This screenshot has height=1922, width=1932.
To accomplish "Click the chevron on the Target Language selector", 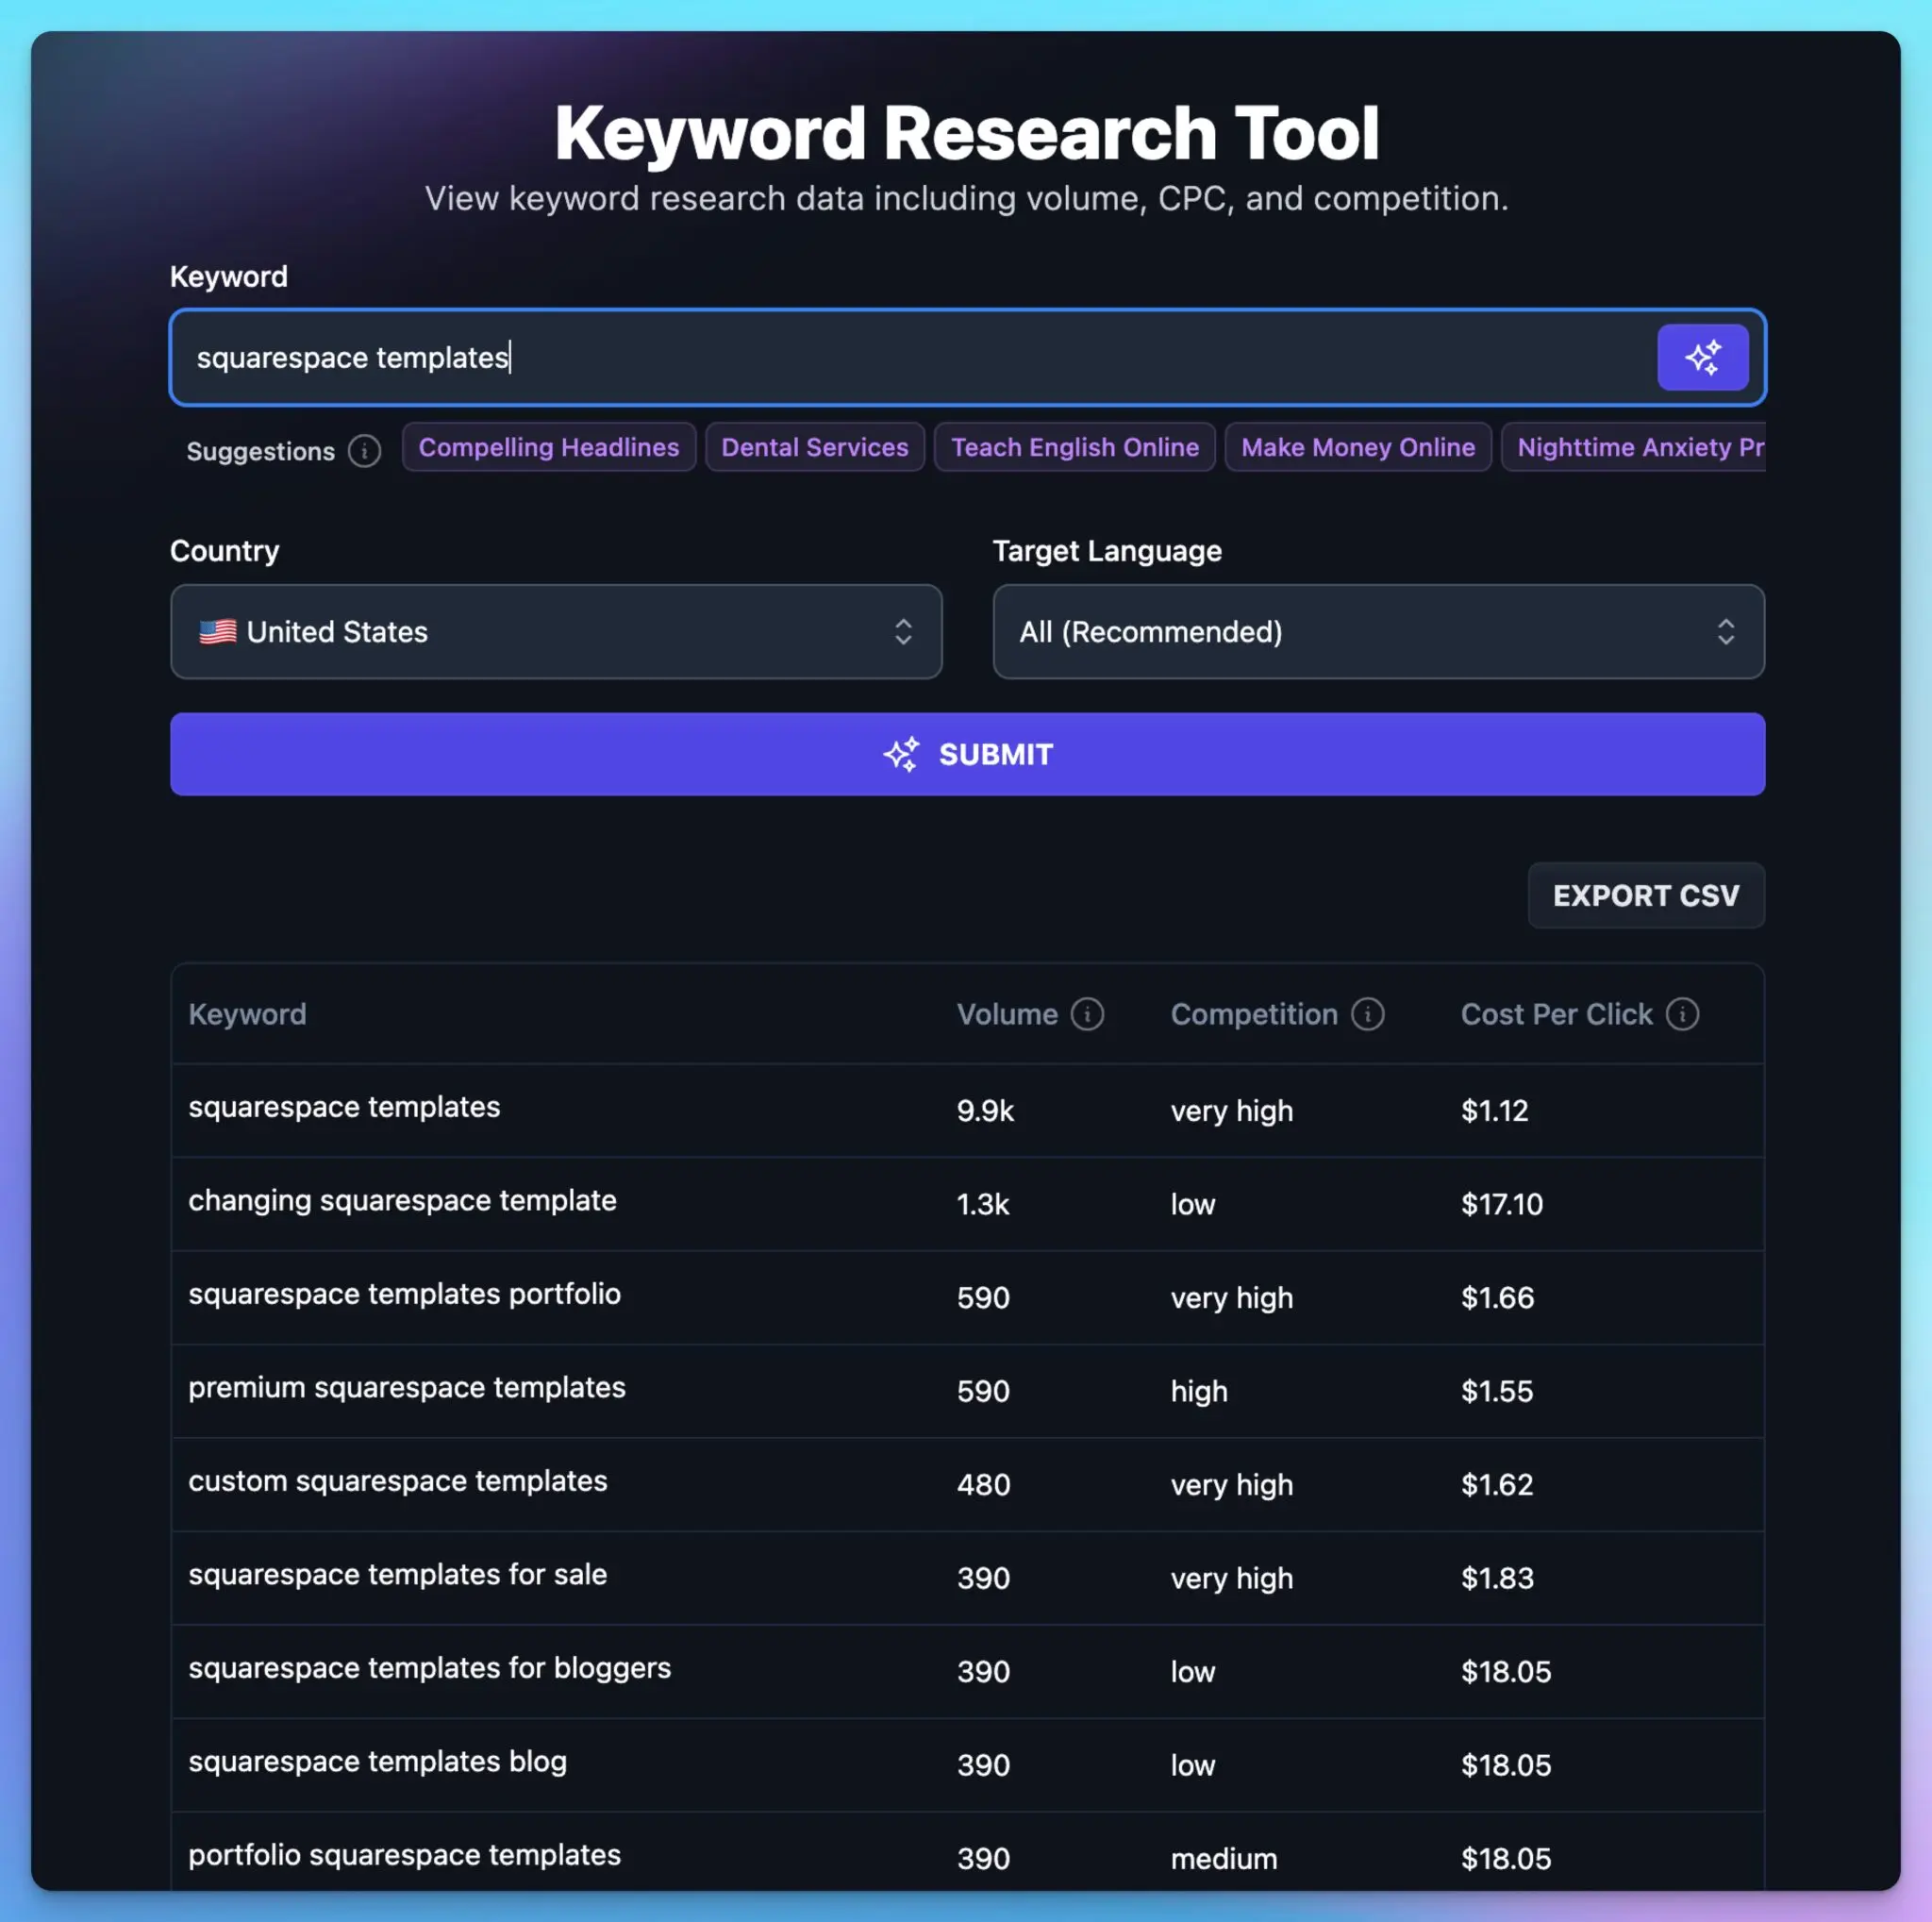I will (1726, 632).
